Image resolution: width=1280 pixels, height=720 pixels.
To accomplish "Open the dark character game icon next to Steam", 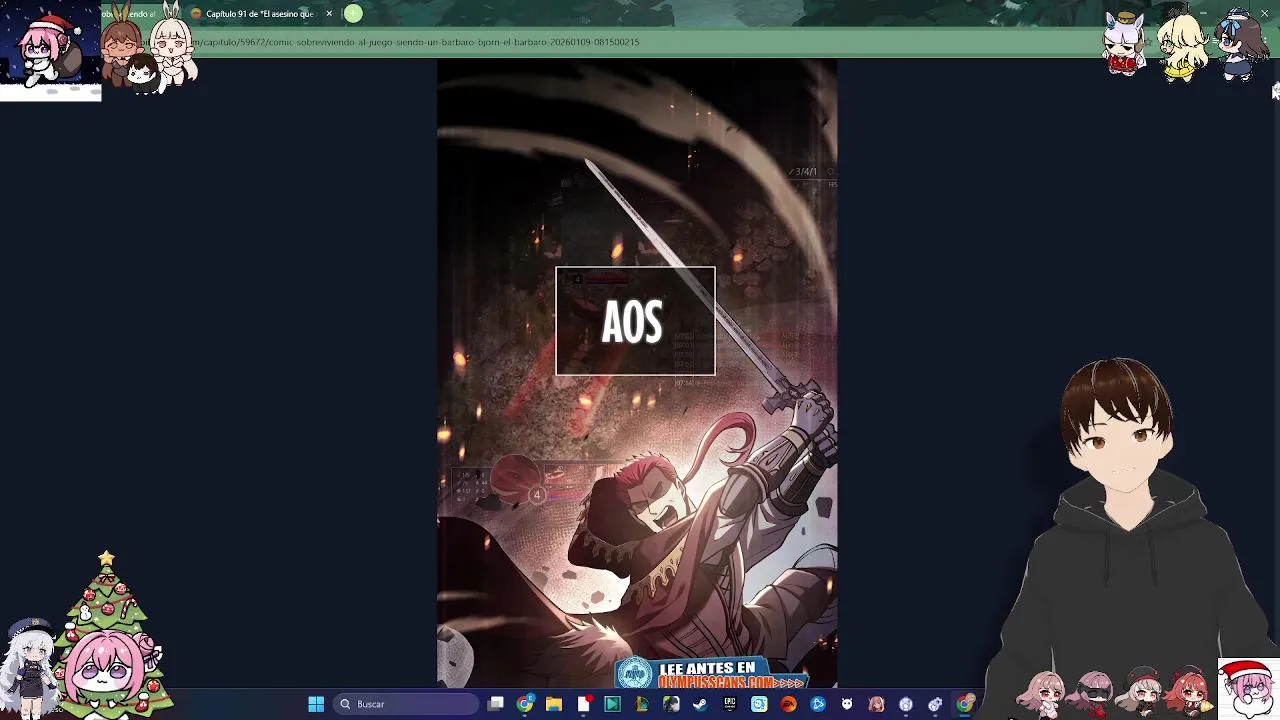I will click(671, 704).
